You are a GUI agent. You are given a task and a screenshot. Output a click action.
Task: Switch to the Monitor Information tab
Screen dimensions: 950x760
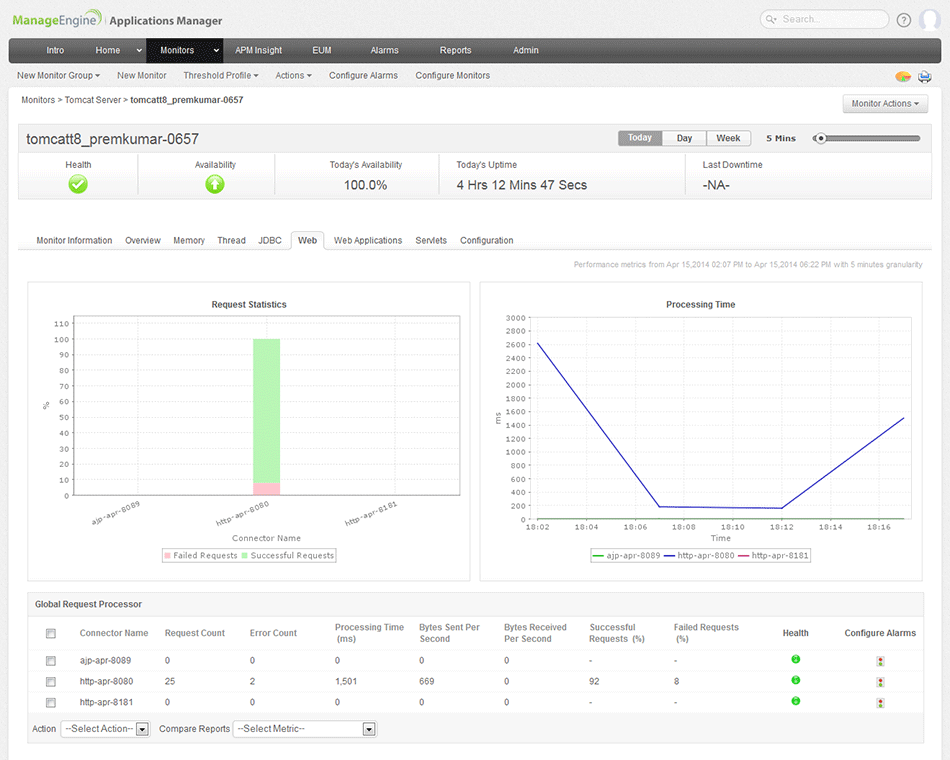[74, 241]
